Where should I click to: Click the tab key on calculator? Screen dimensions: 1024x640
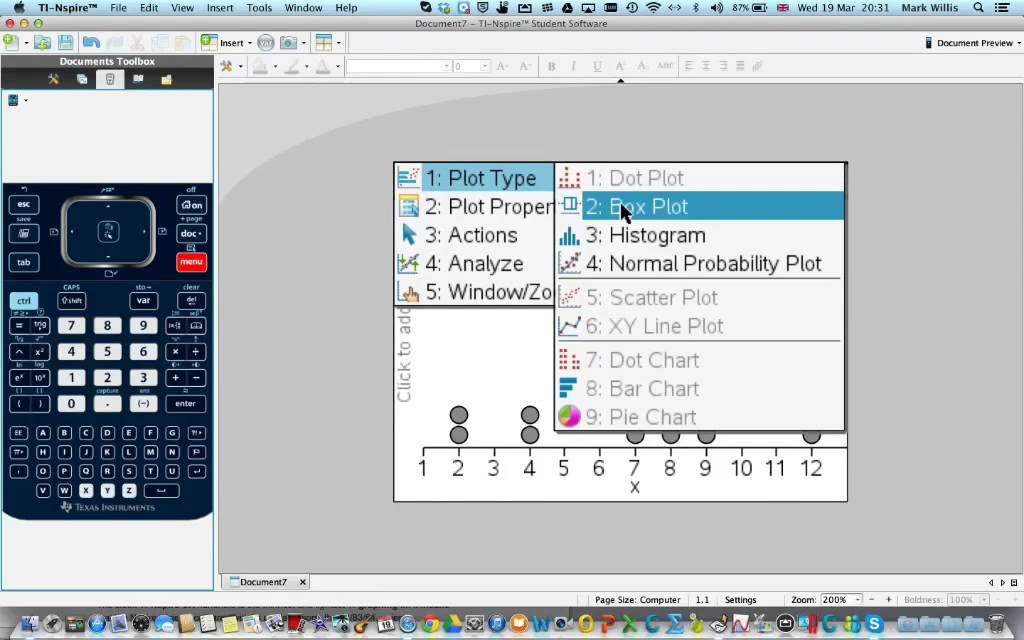click(24, 262)
